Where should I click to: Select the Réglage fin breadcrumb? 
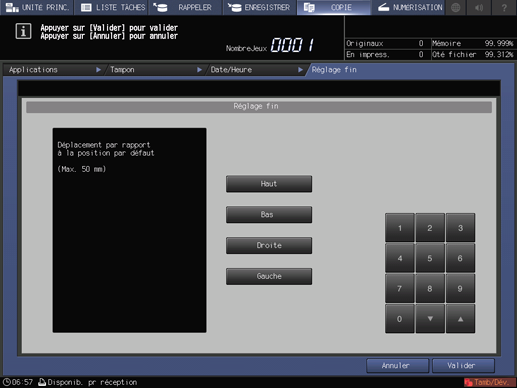334,70
